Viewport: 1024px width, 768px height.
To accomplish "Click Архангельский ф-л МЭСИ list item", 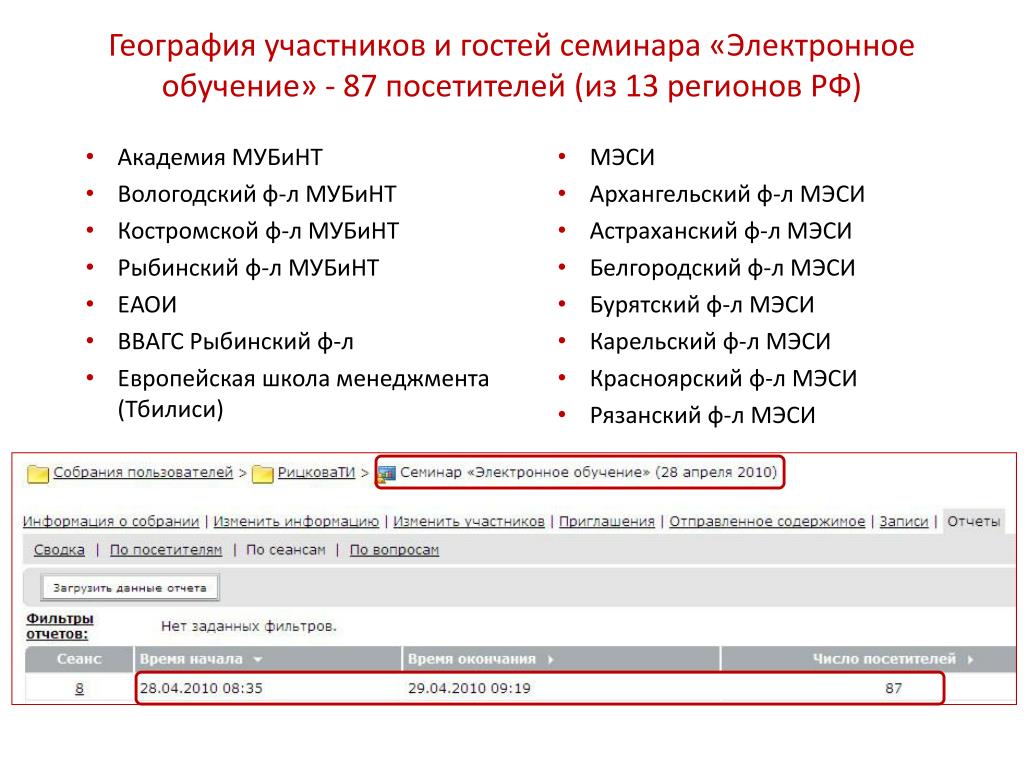I will click(728, 194).
